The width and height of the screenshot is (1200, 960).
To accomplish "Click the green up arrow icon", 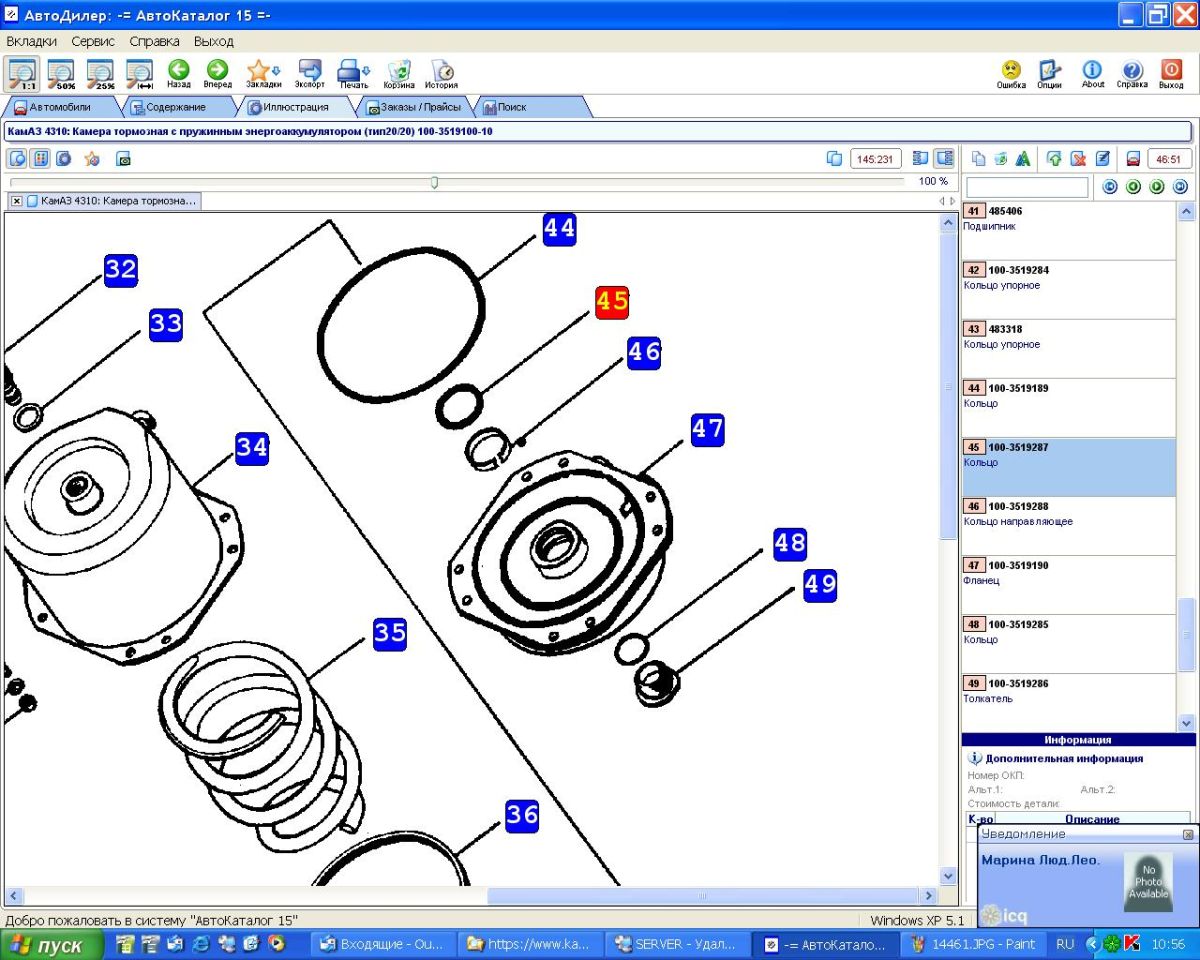I will 1054,158.
